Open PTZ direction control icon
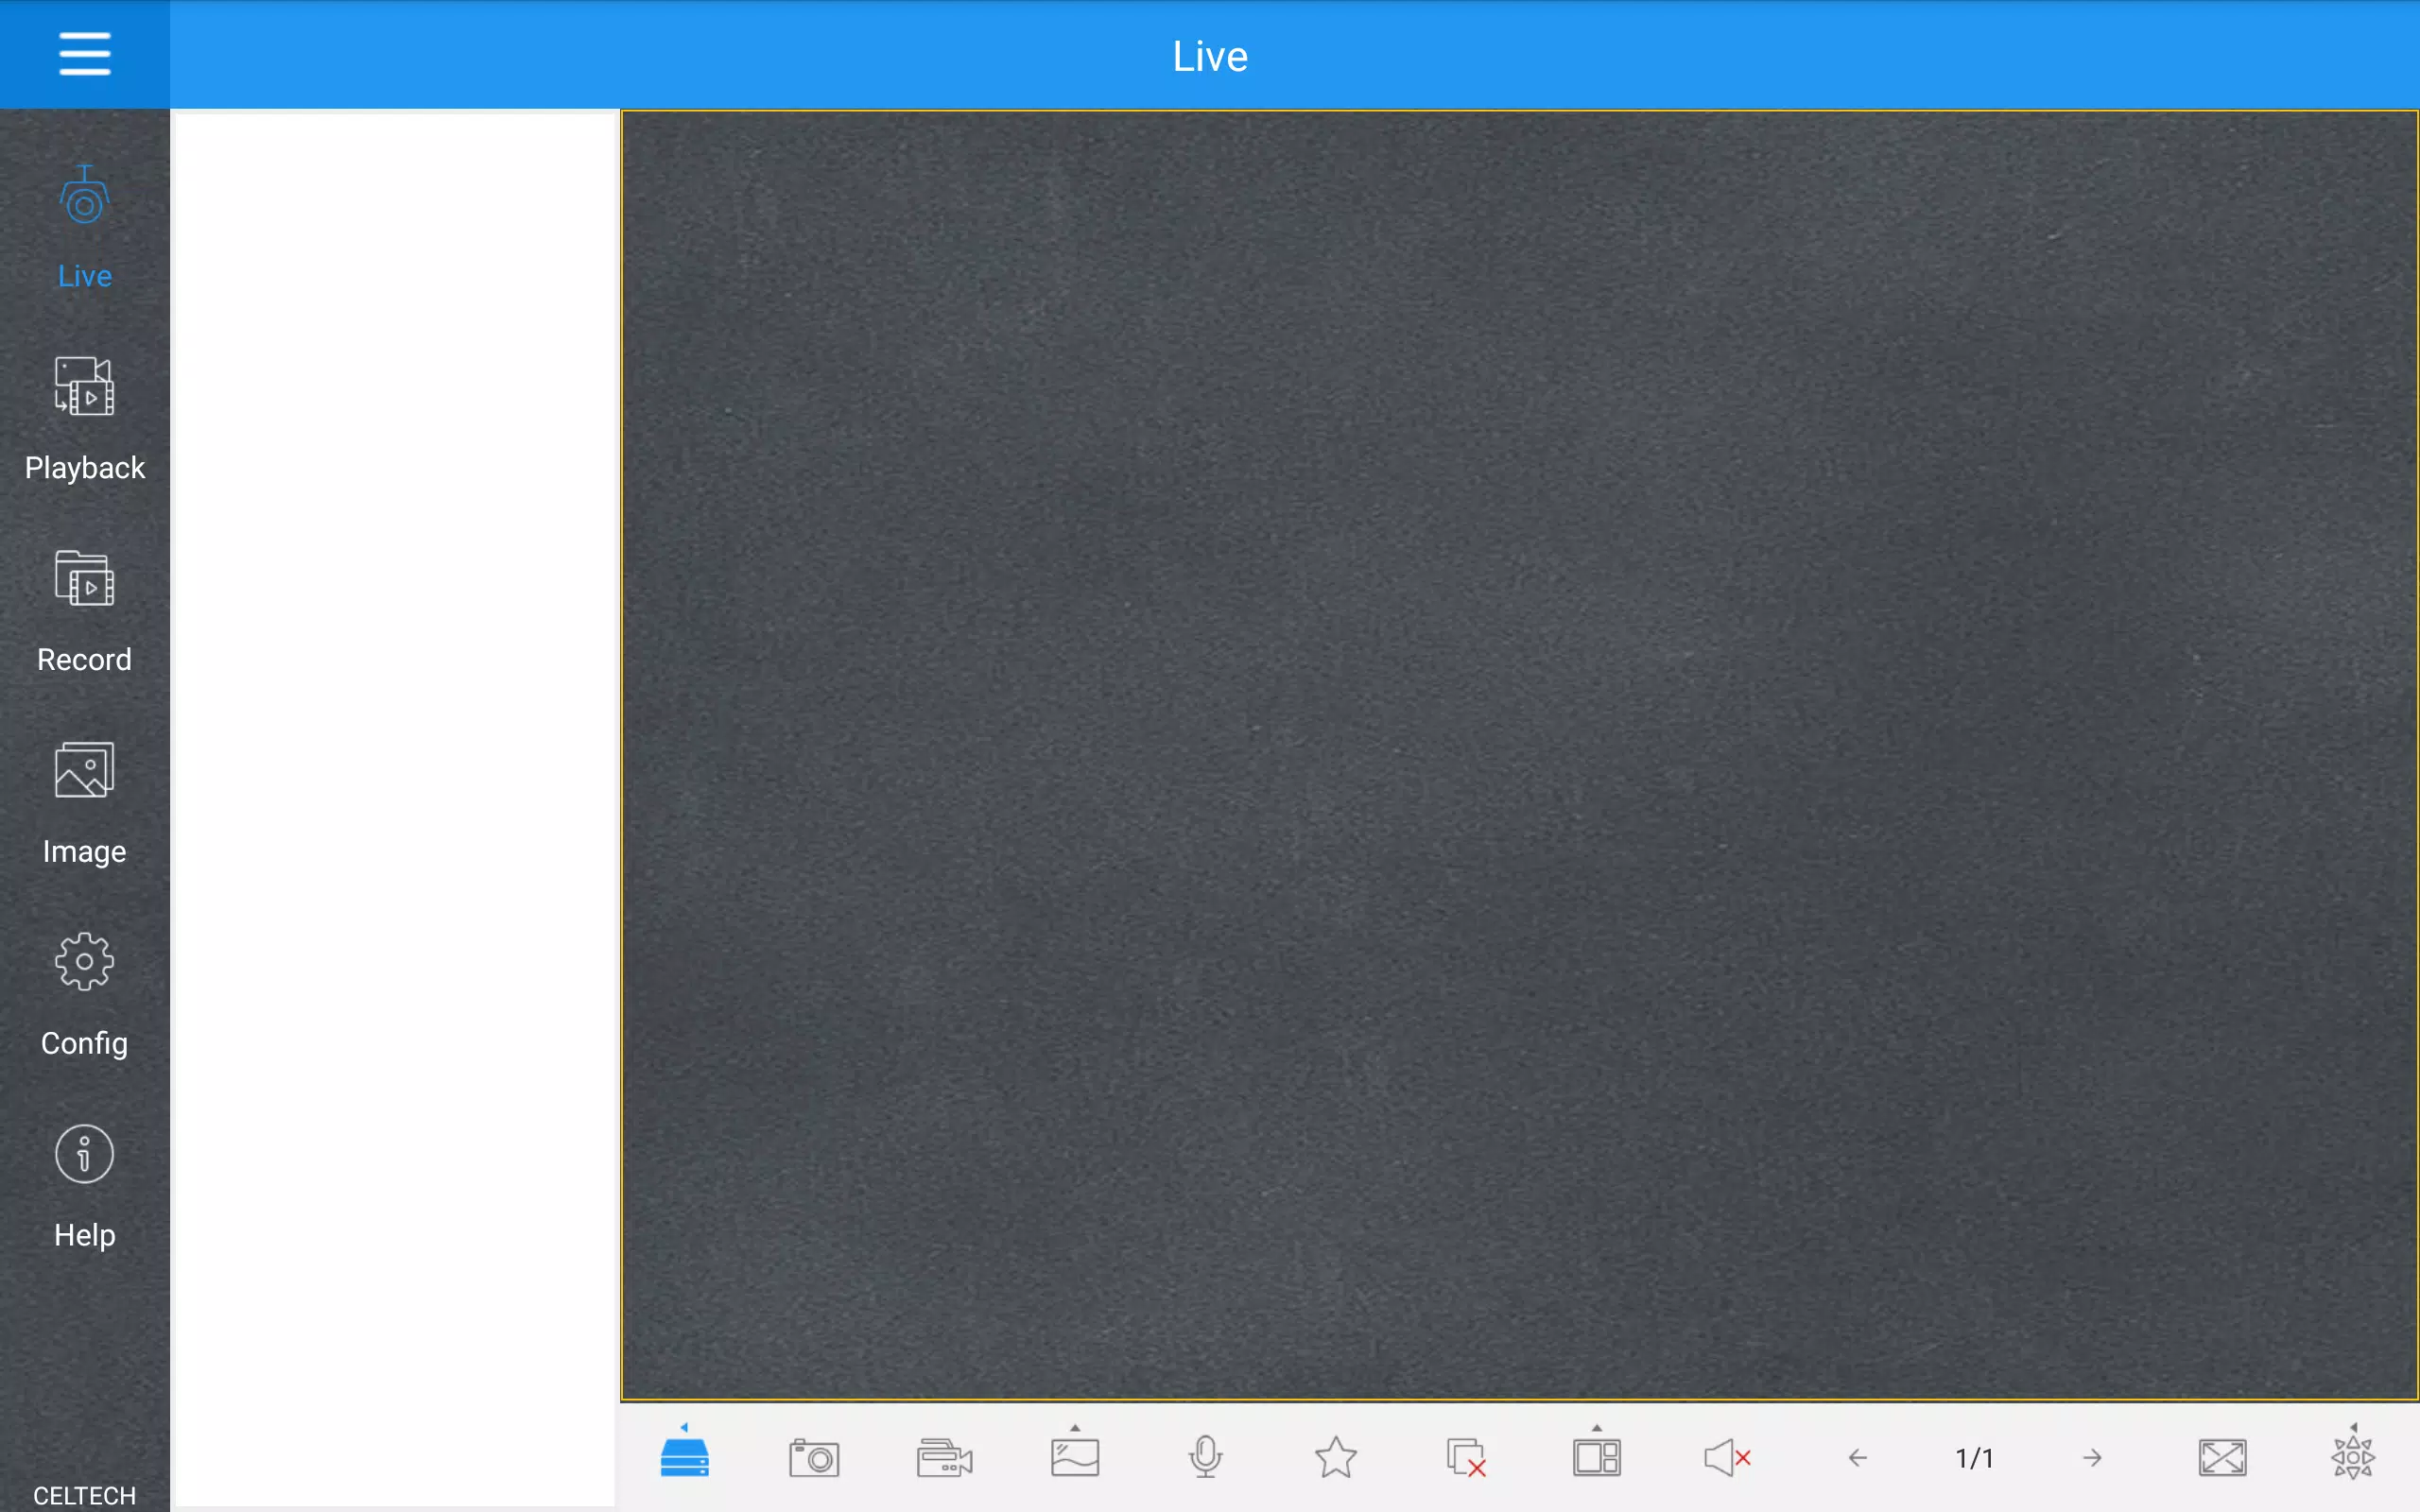 [2352, 1455]
